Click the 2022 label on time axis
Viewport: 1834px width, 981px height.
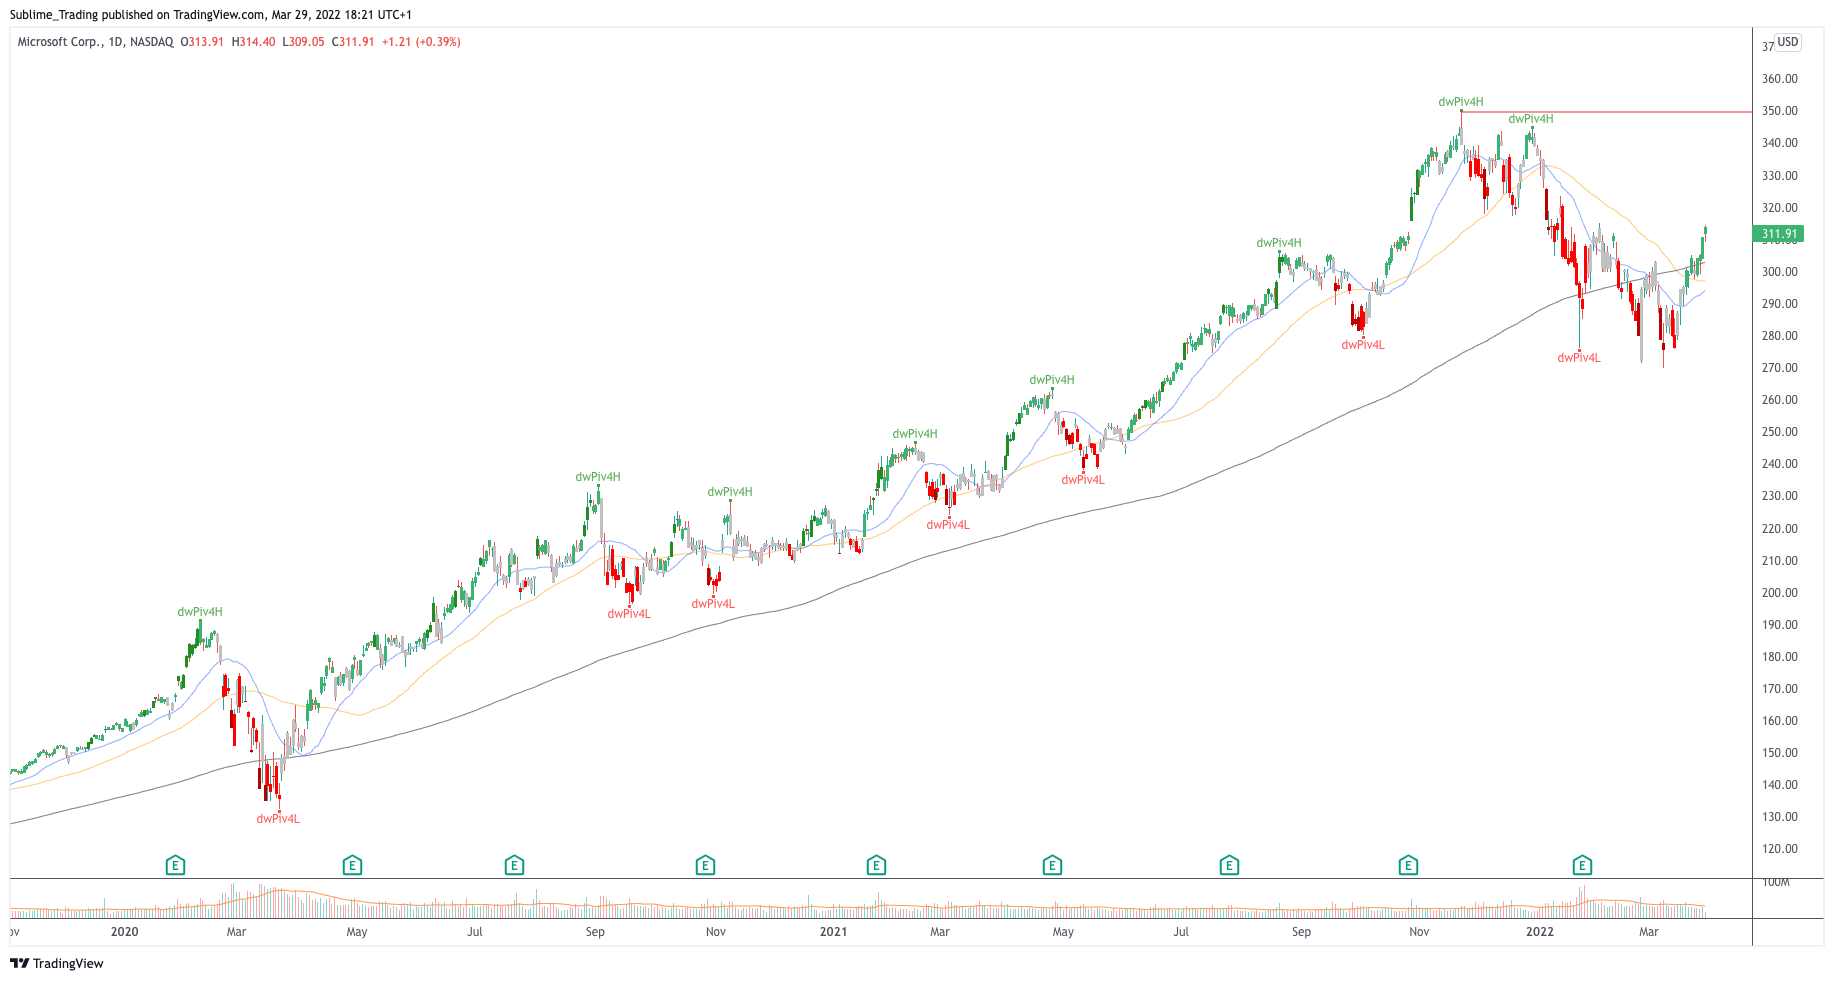click(x=1540, y=932)
